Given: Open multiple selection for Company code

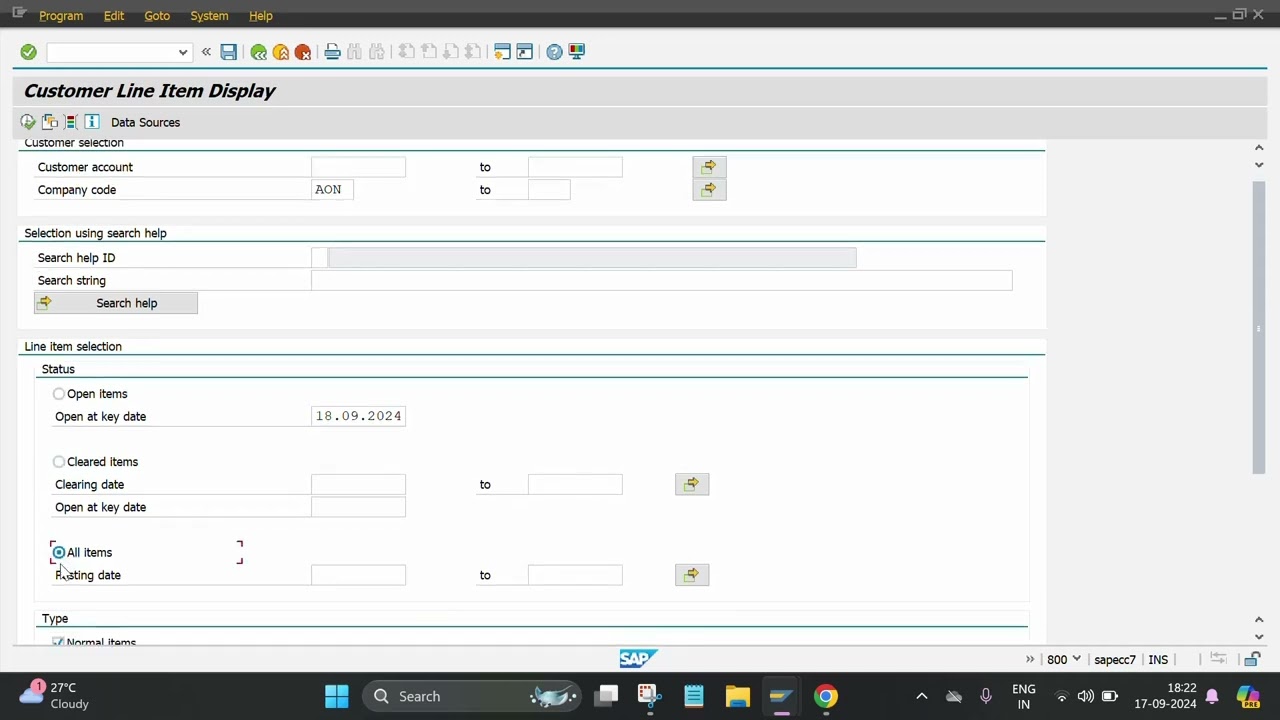Looking at the screenshot, I should (x=709, y=189).
